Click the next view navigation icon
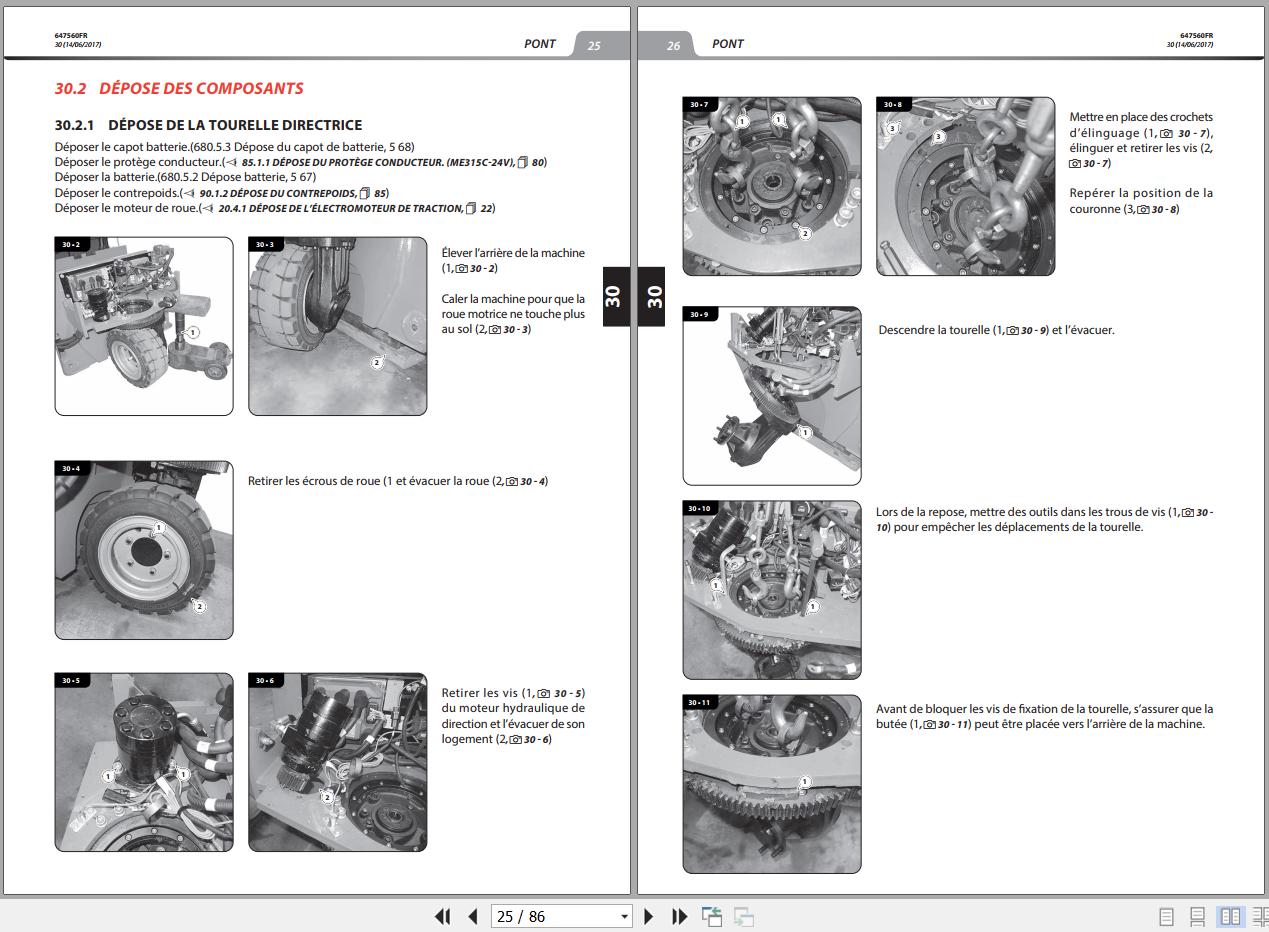This screenshot has width=1269, height=932. pyautogui.click(x=743, y=916)
